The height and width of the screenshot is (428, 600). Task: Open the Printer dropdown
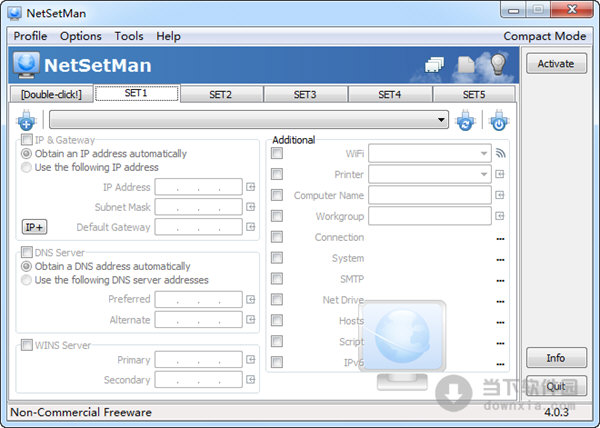[430, 174]
